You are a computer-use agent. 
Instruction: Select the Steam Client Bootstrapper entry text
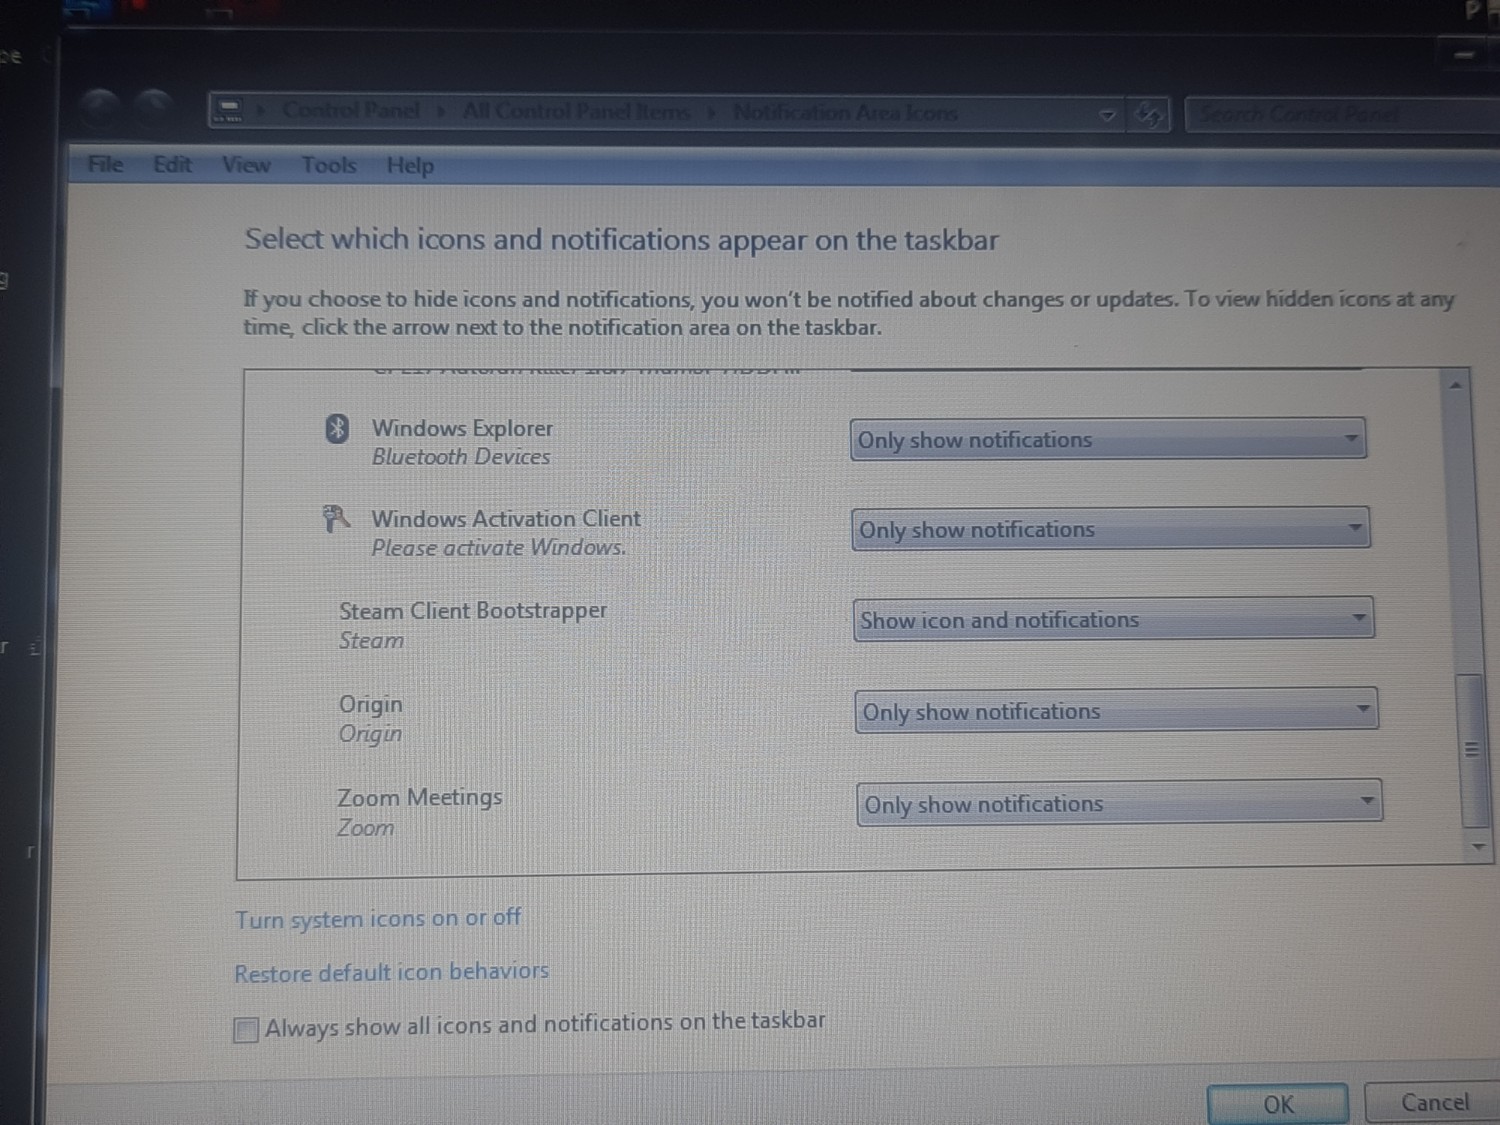click(473, 610)
